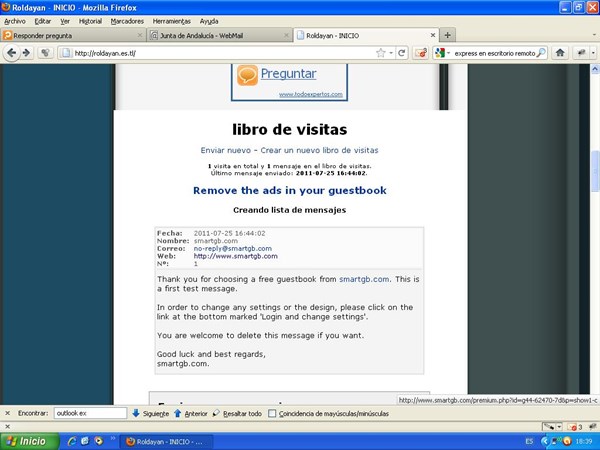Open the Editar menu
The image size is (600, 450).
tap(42, 21)
